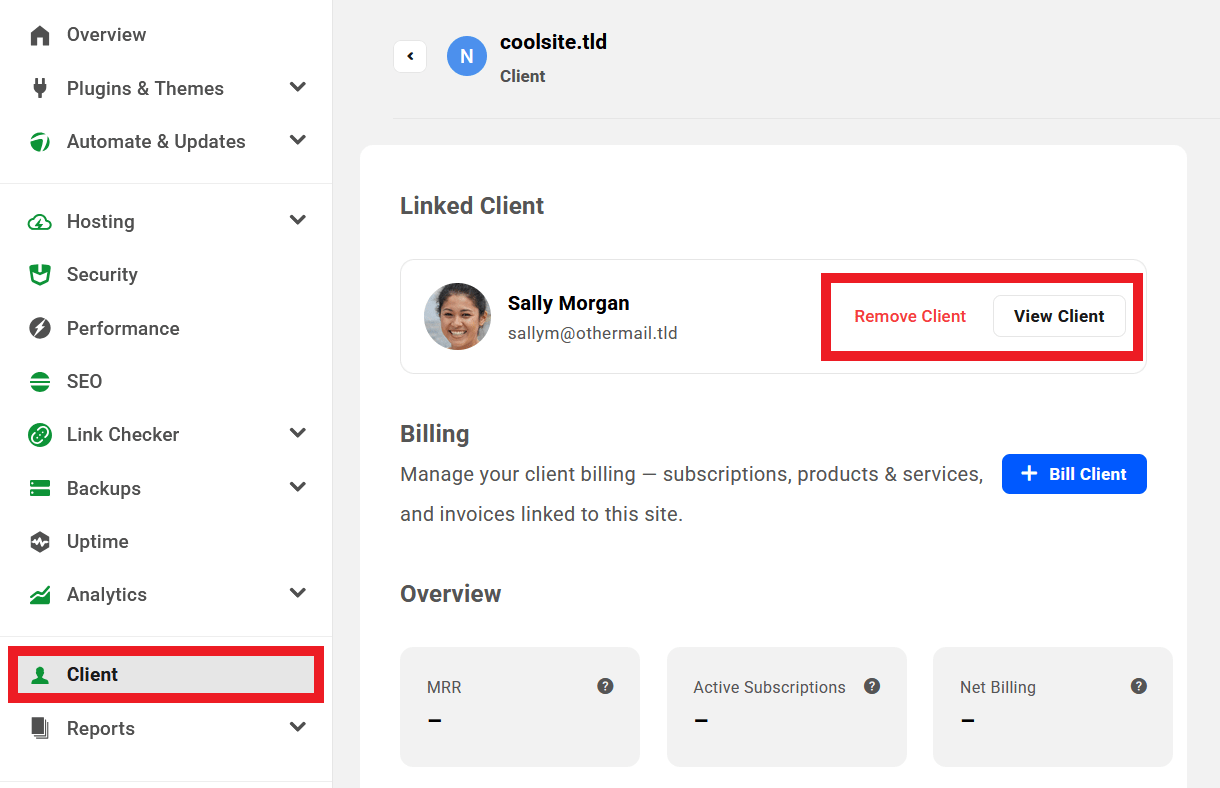Click the MRR help question mark
The width and height of the screenshot is (1220, 788).
(605, 686)
